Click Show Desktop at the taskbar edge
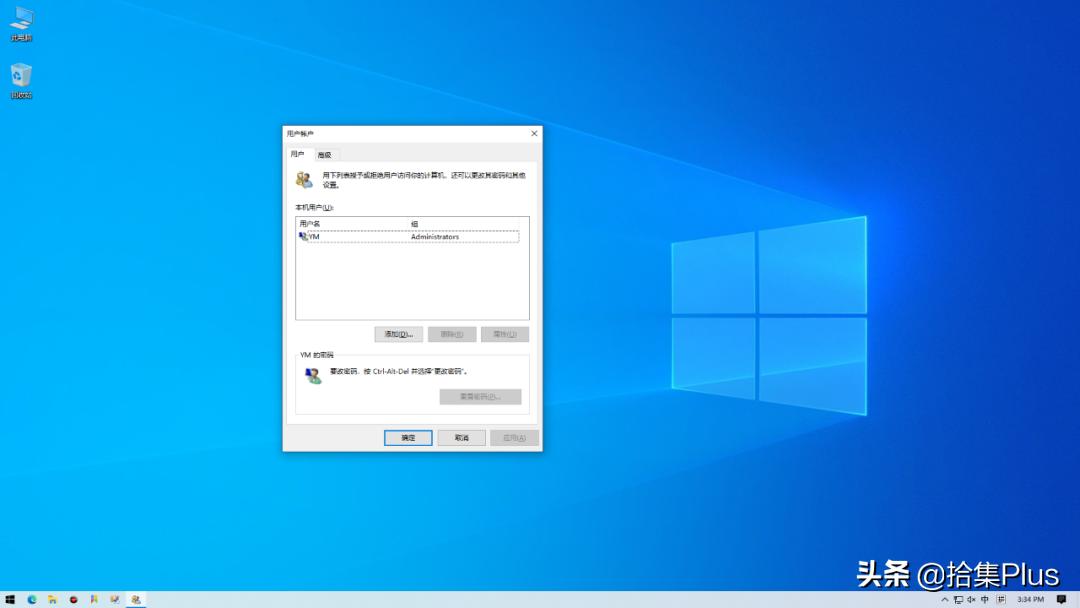 pyautogui.click(x=1078, y=601)
